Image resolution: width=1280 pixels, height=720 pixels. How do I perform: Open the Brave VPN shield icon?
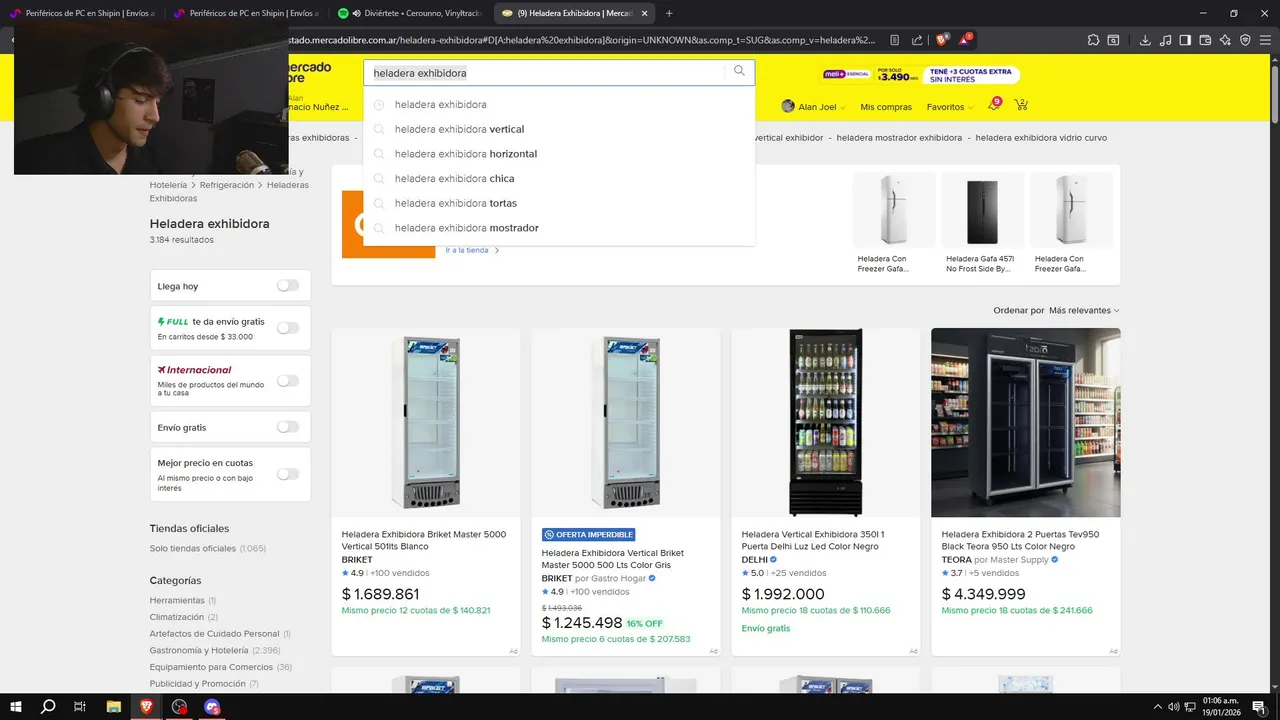click(1245, 40)
